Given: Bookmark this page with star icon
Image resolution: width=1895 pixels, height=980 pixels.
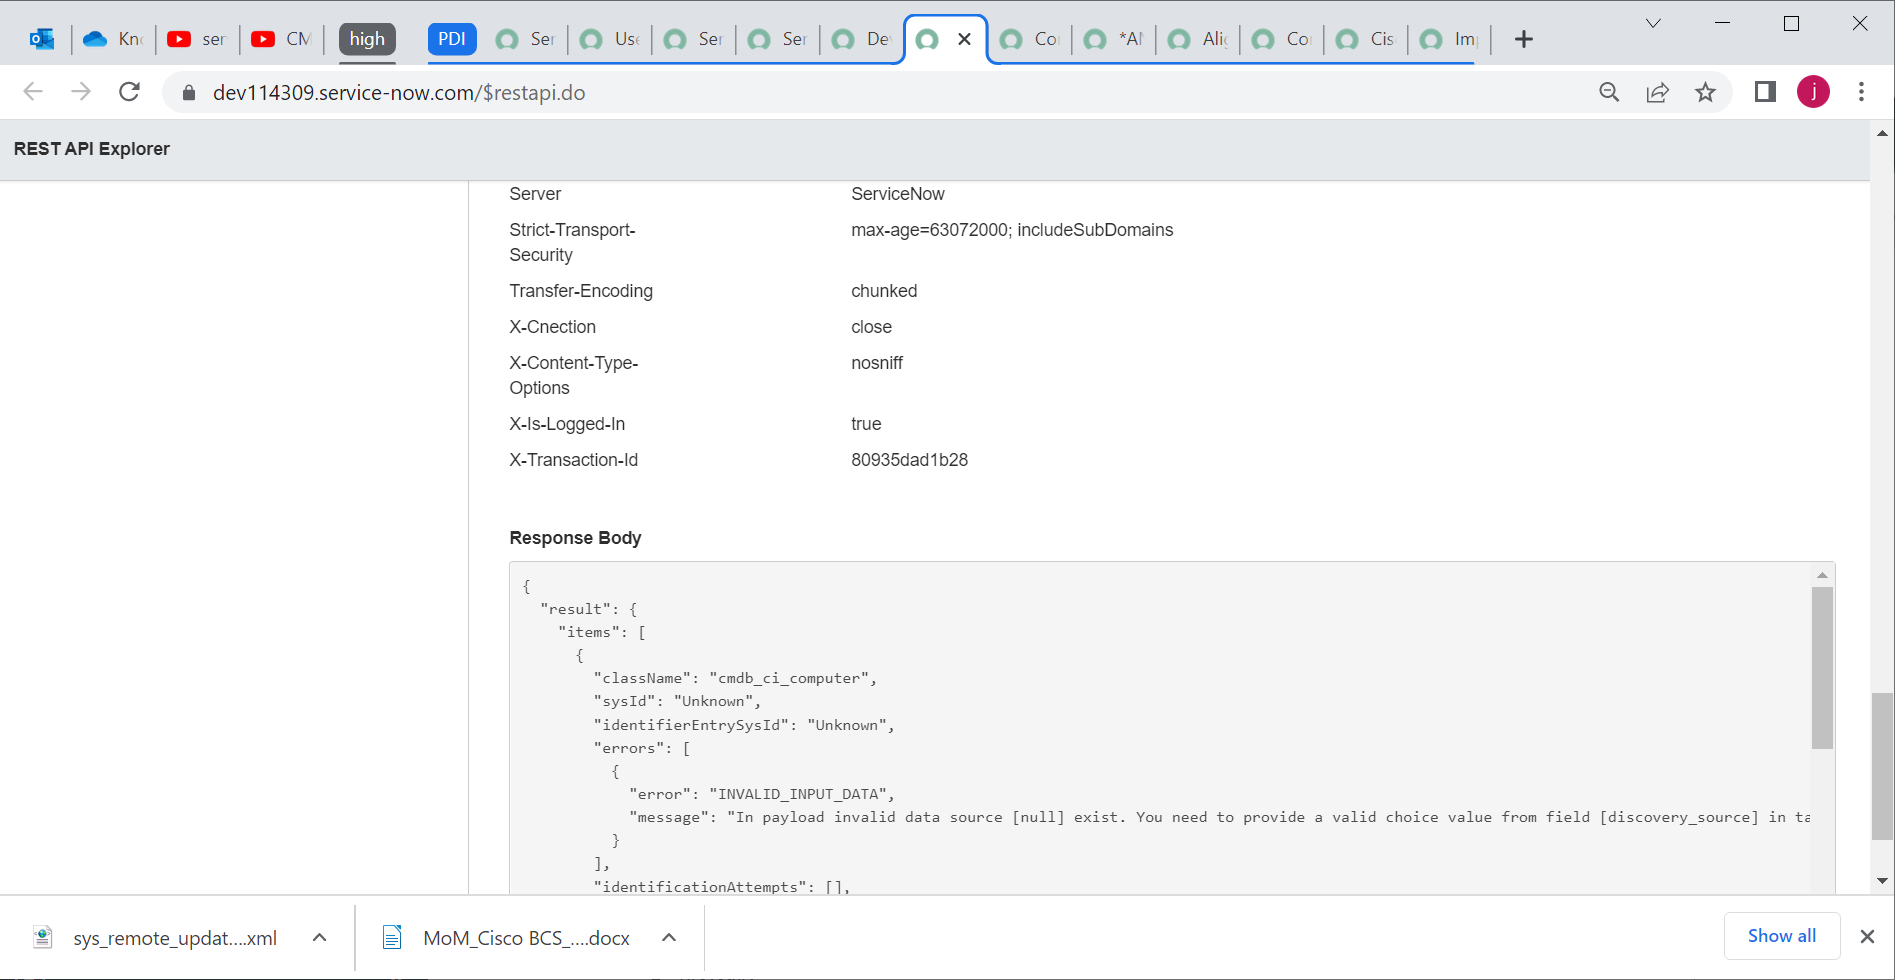Looking at the screenshot, I should tap(1705, 92).
